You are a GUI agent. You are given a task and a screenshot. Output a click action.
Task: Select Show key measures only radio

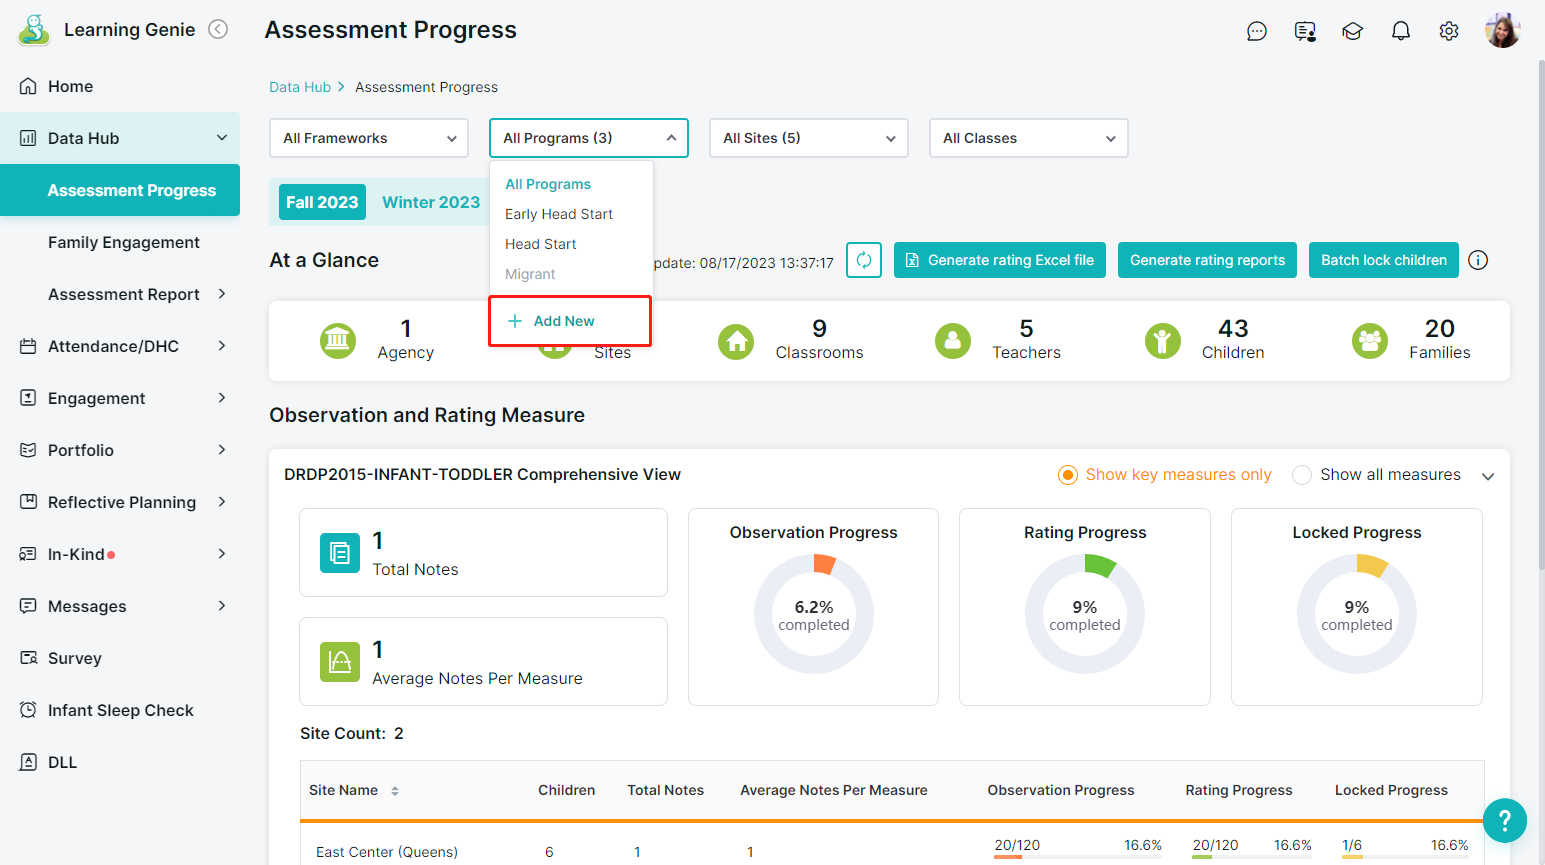pos(1068,475)
